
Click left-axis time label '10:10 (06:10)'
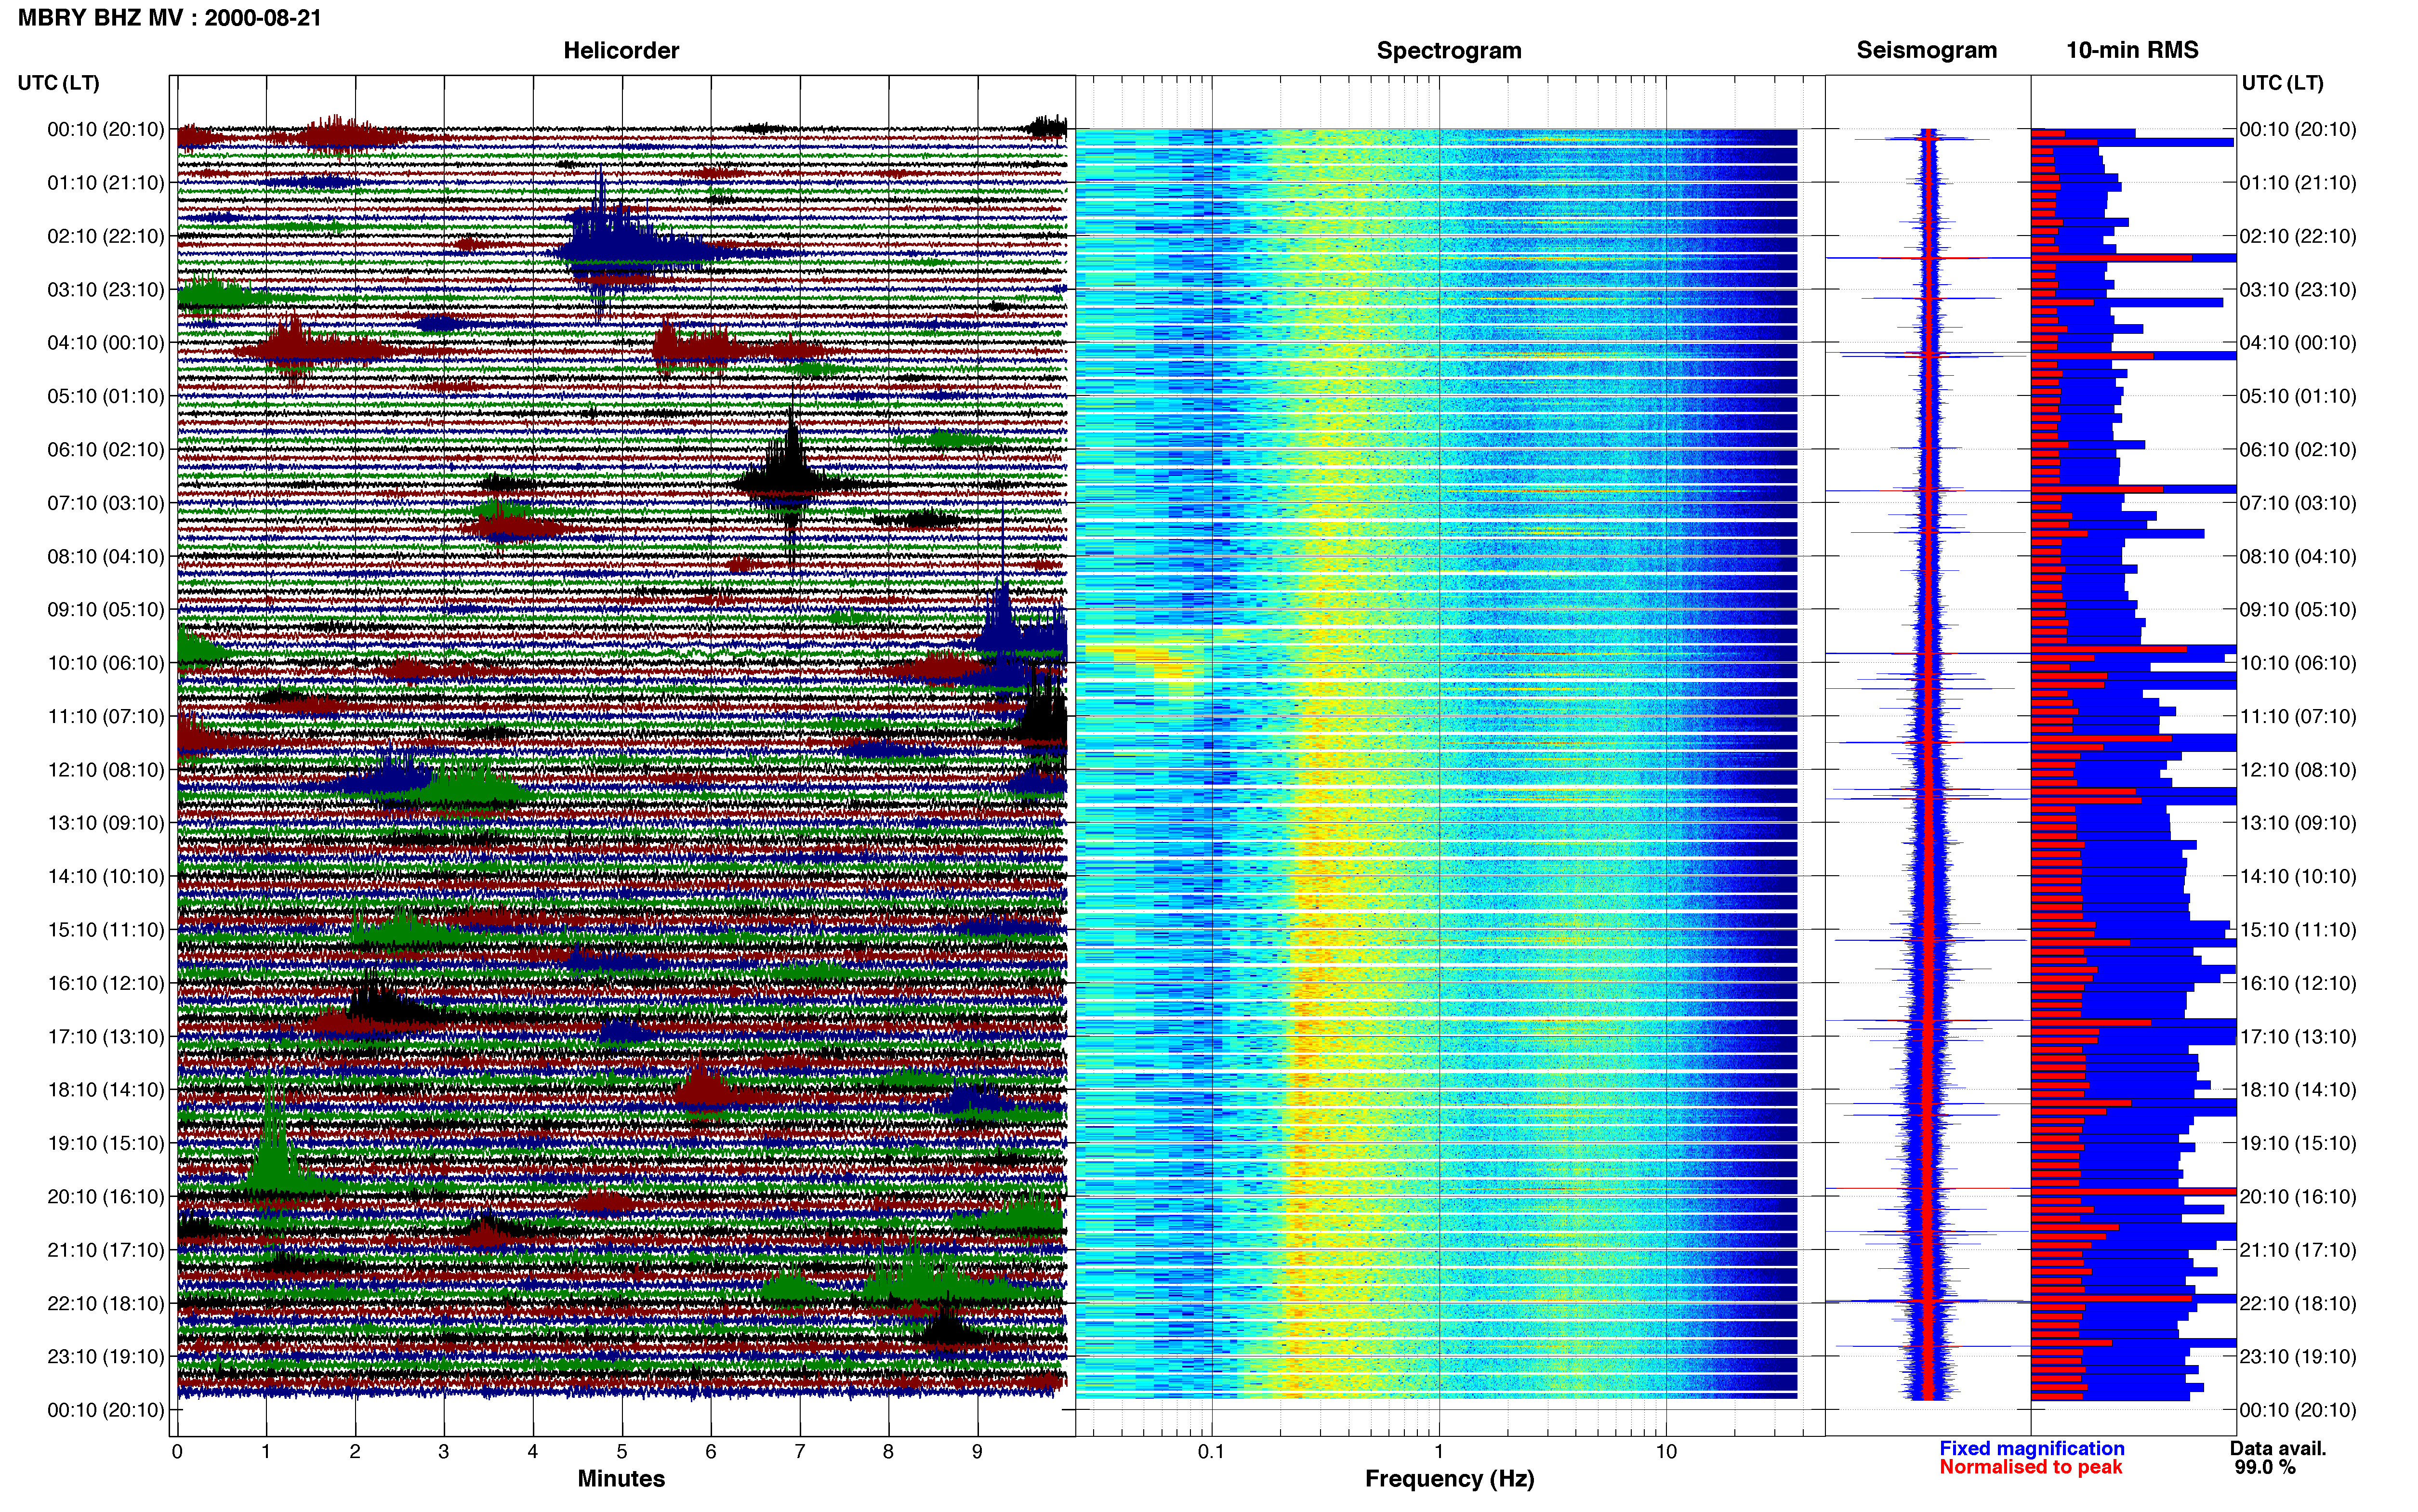[x=106, y=663]
